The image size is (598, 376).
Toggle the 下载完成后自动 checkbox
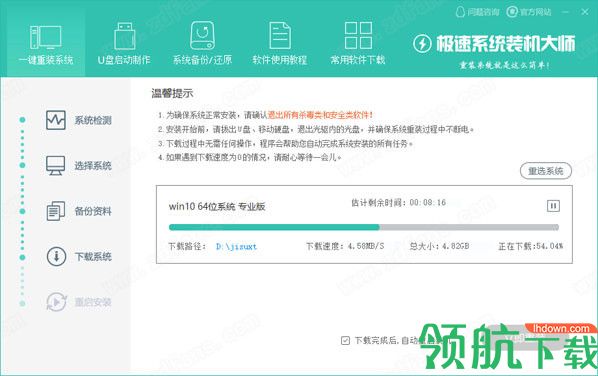345,340
